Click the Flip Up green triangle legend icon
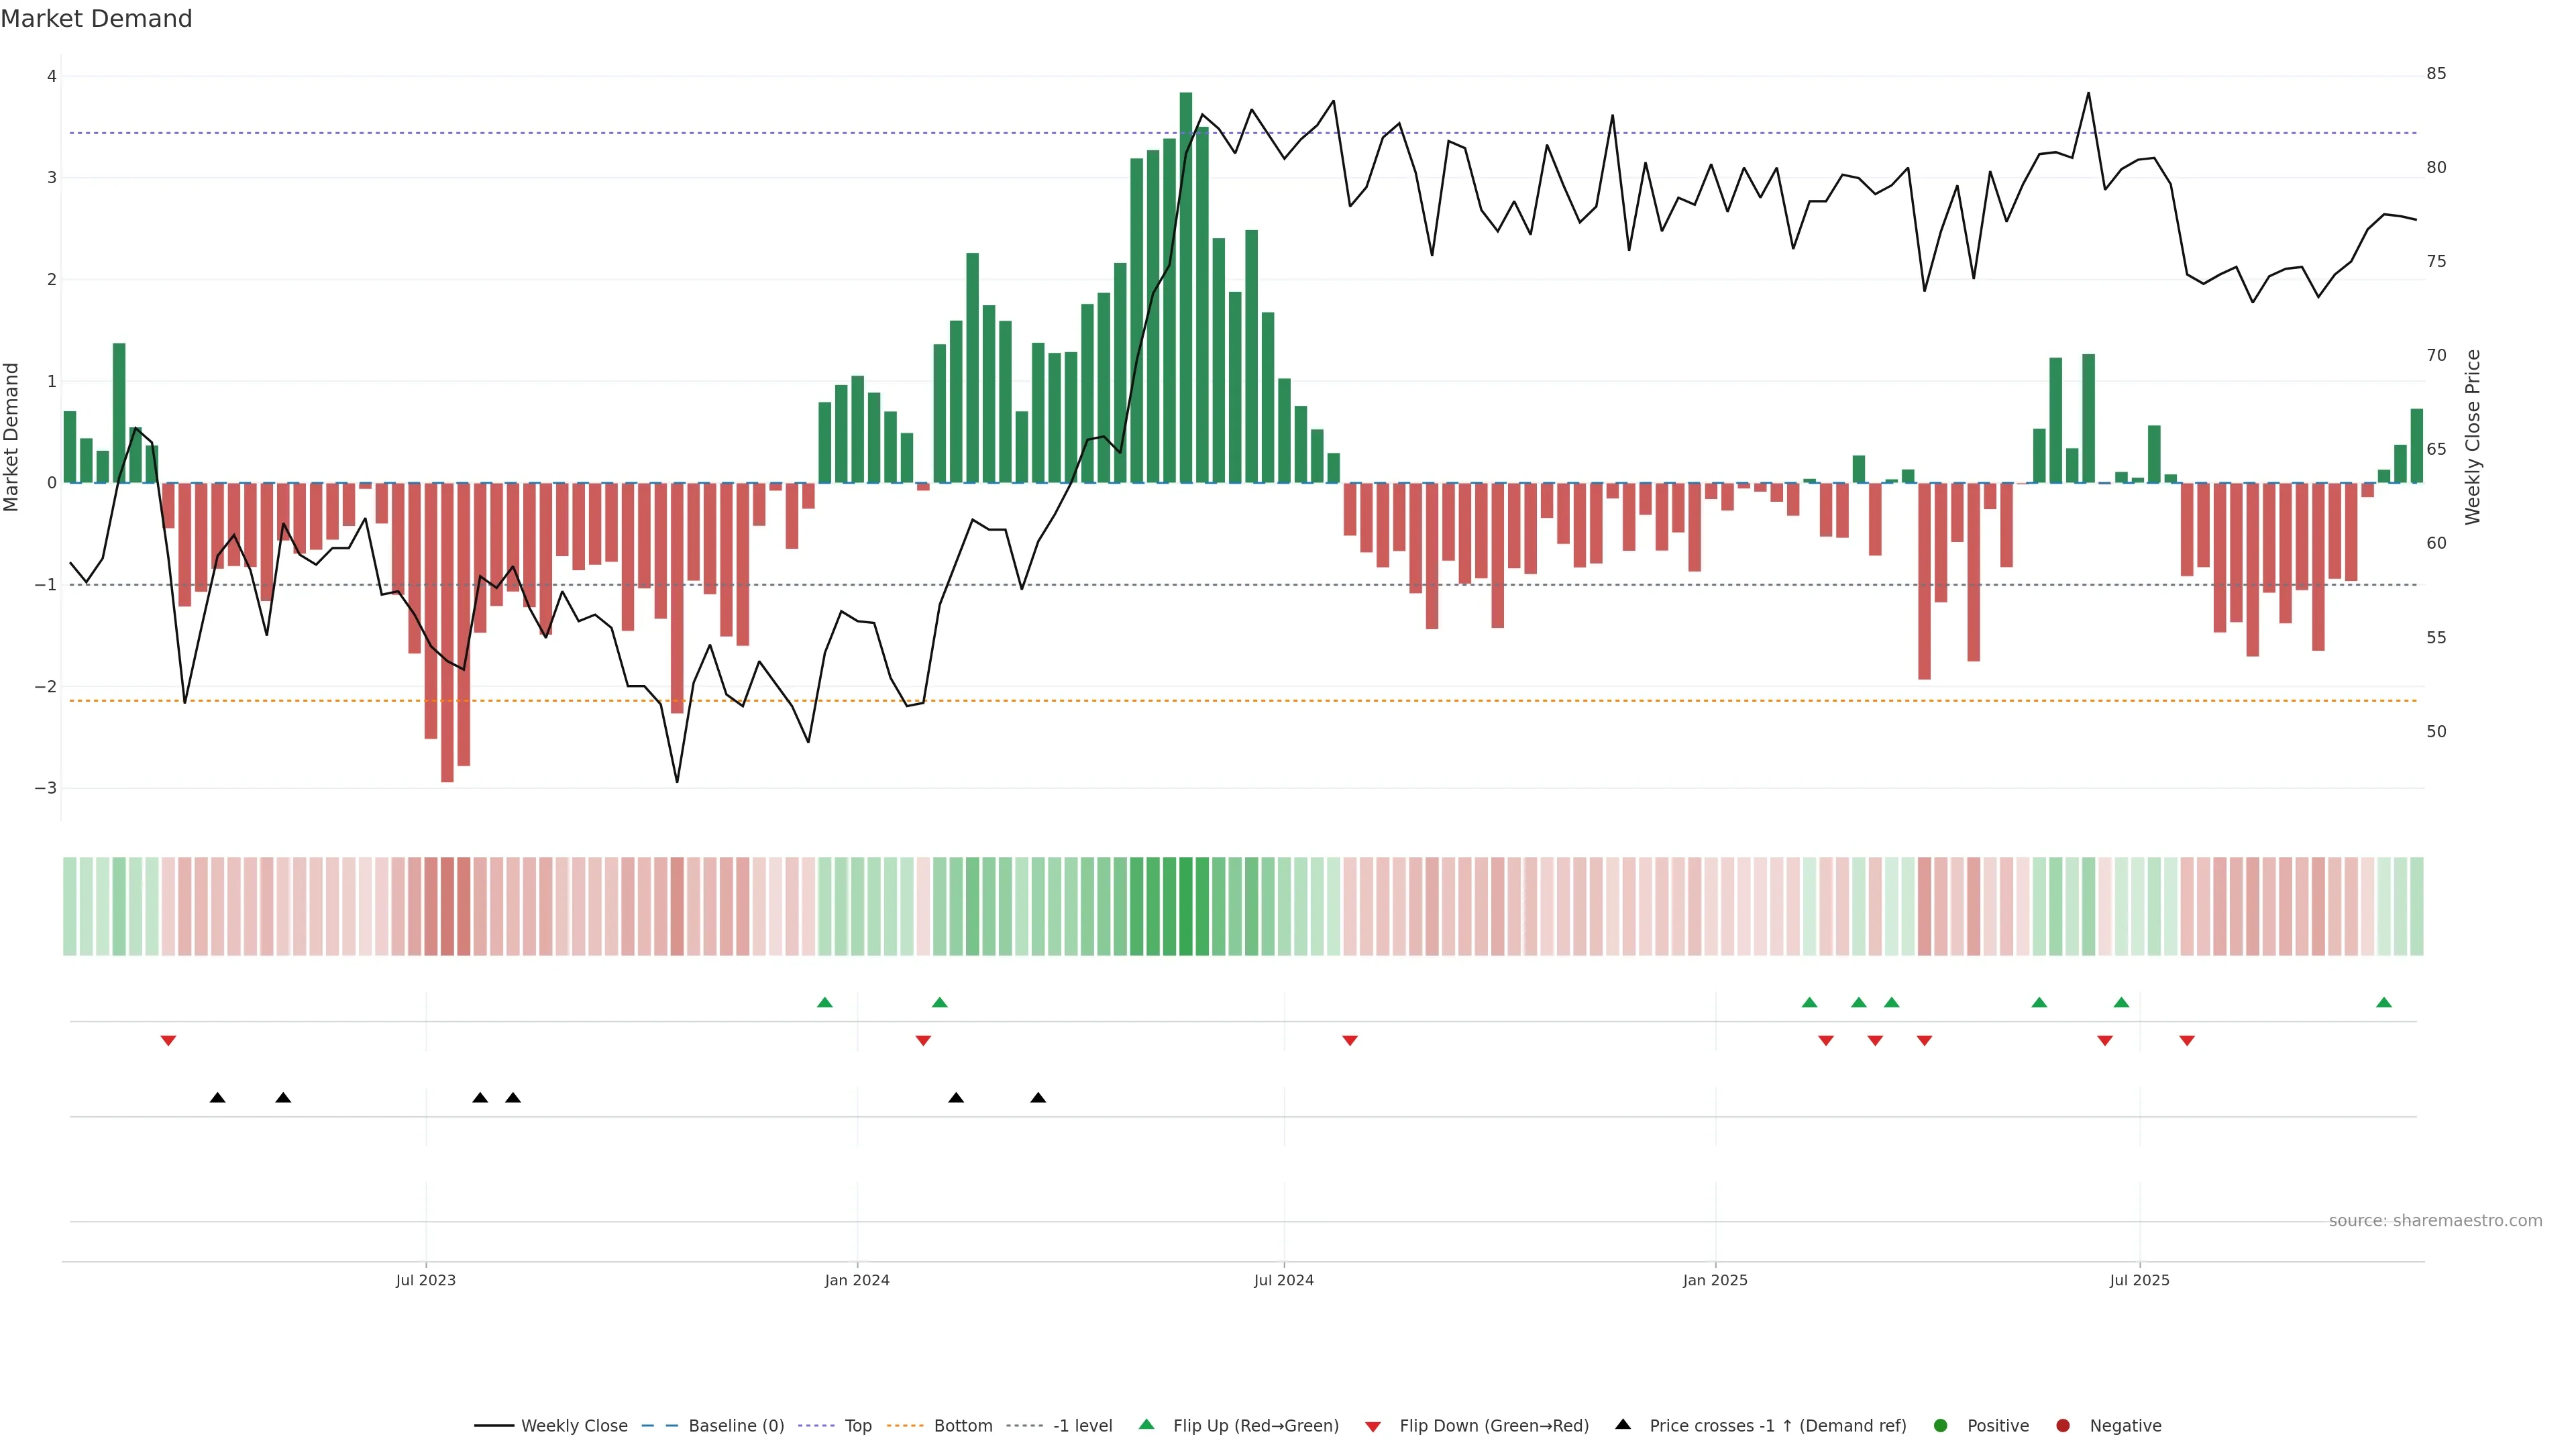 (x=1146, y=1424)
